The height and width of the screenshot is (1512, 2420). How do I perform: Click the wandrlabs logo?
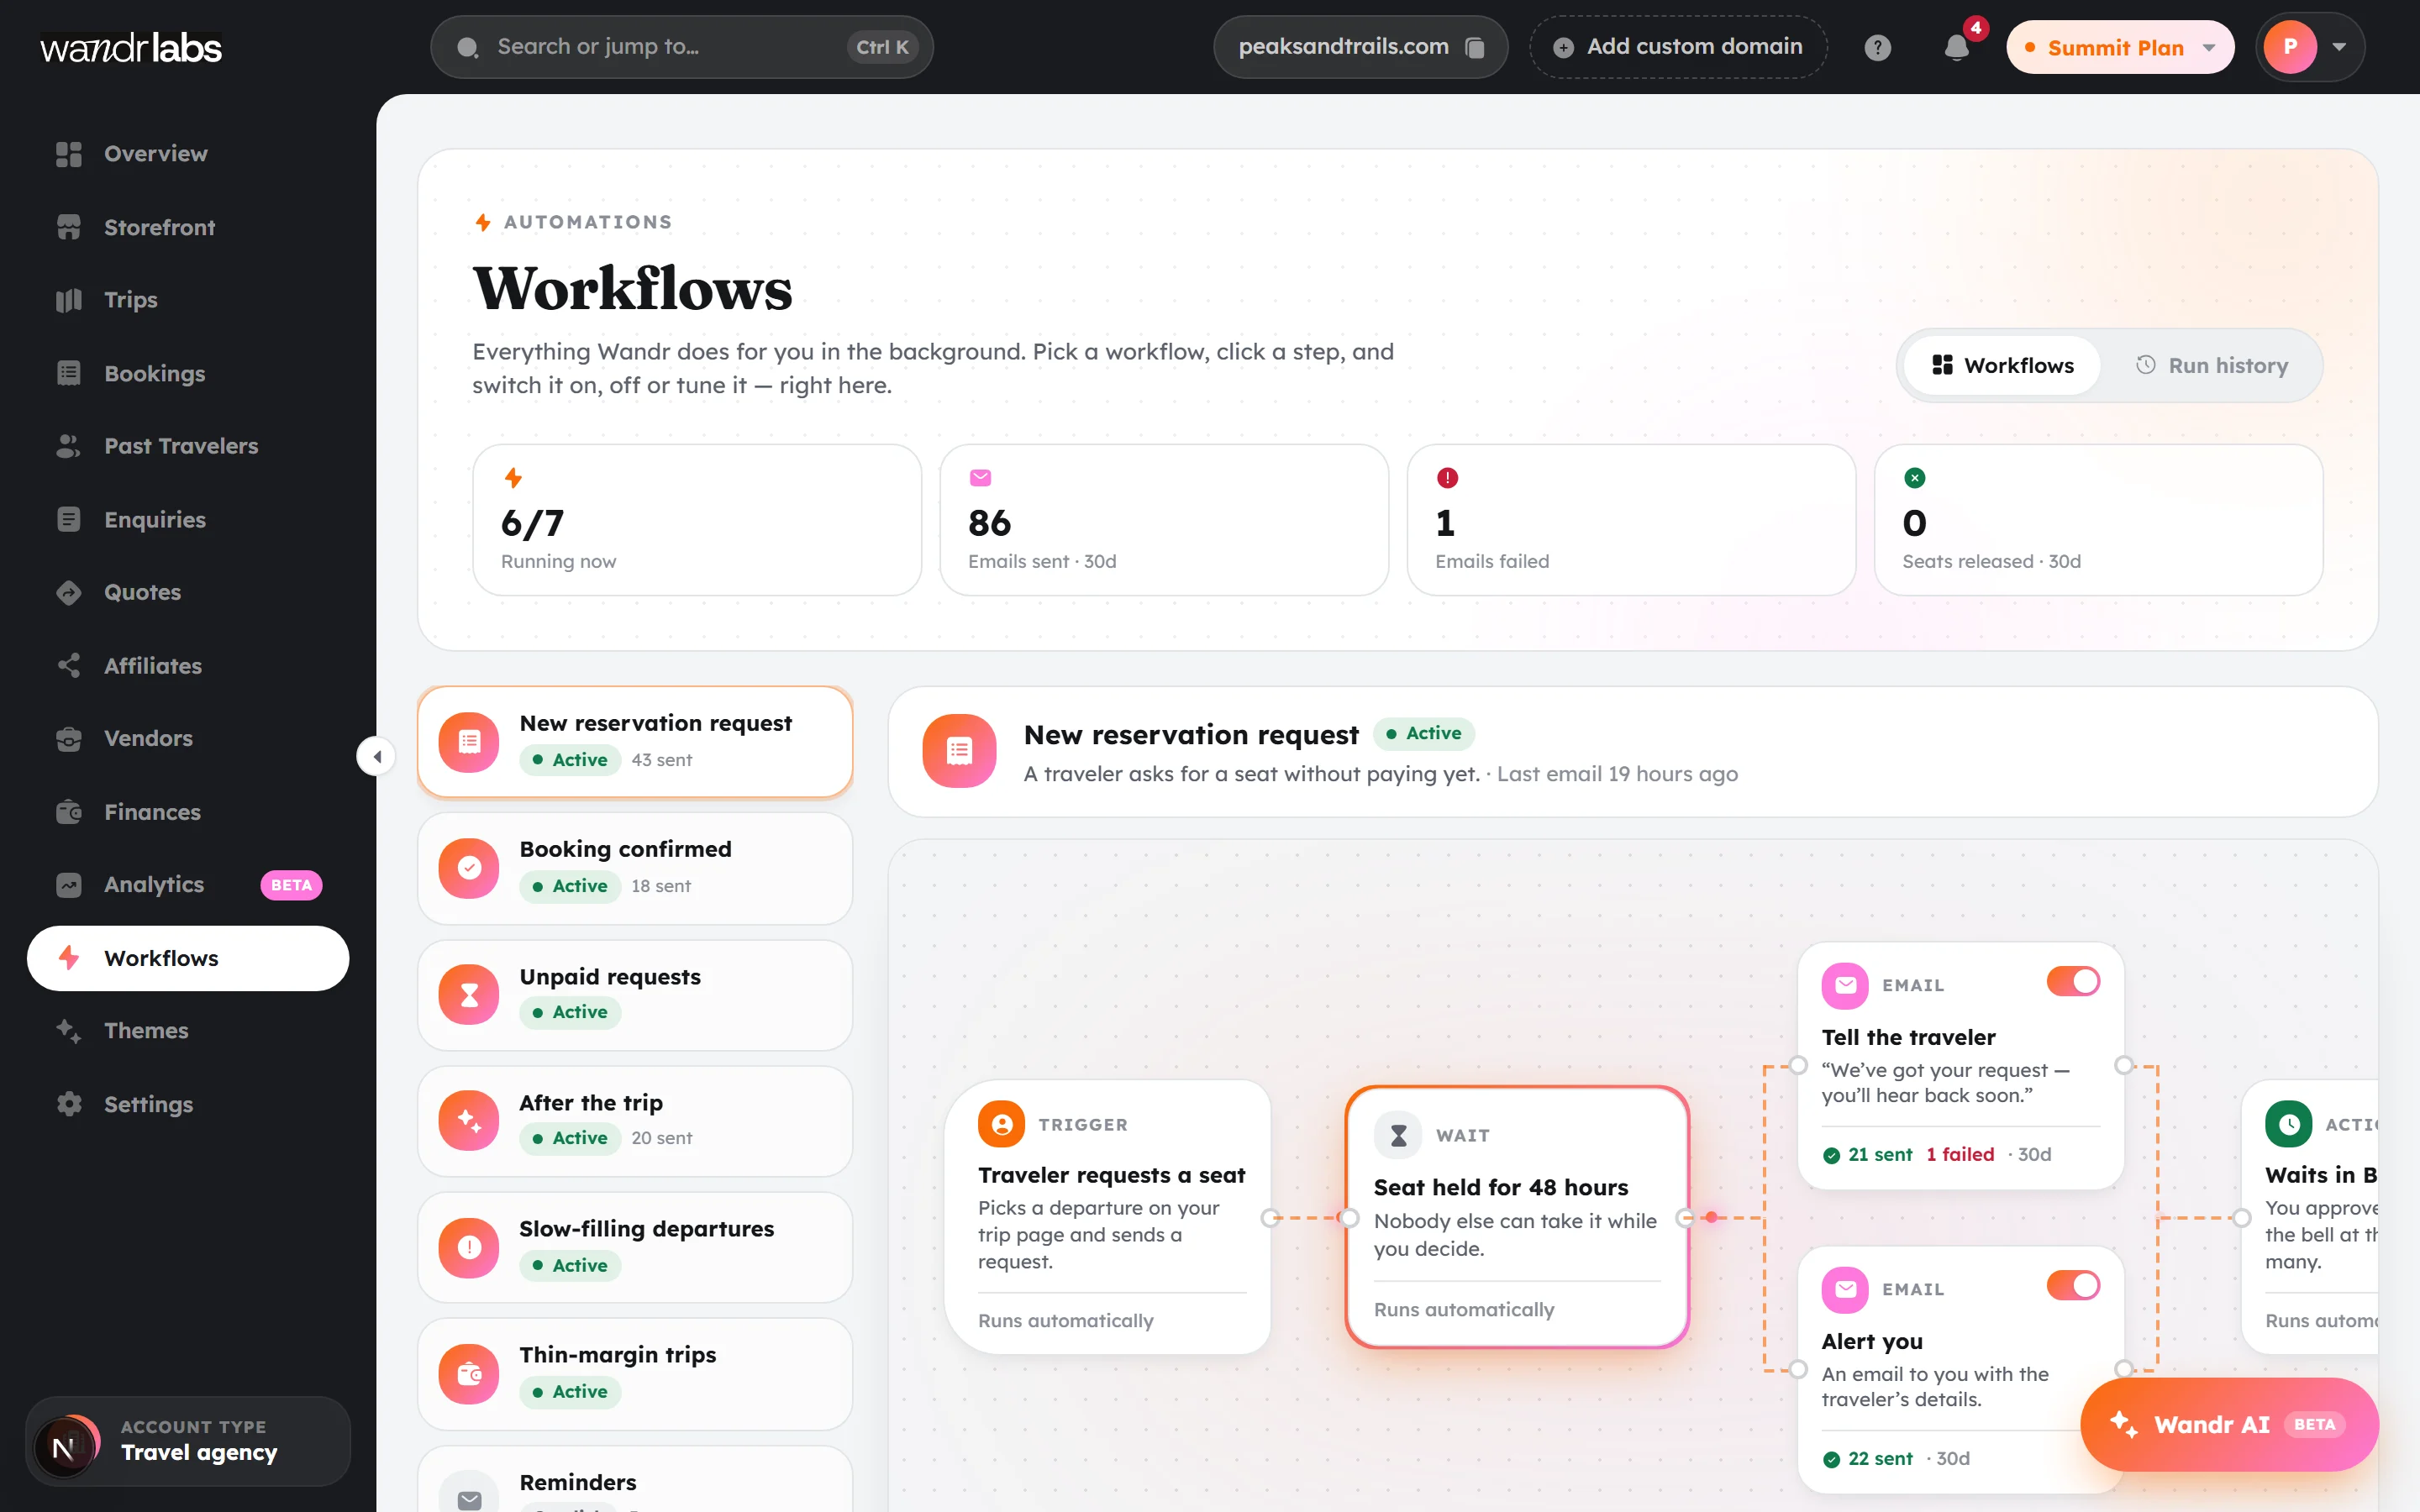(x=131, y=47)
